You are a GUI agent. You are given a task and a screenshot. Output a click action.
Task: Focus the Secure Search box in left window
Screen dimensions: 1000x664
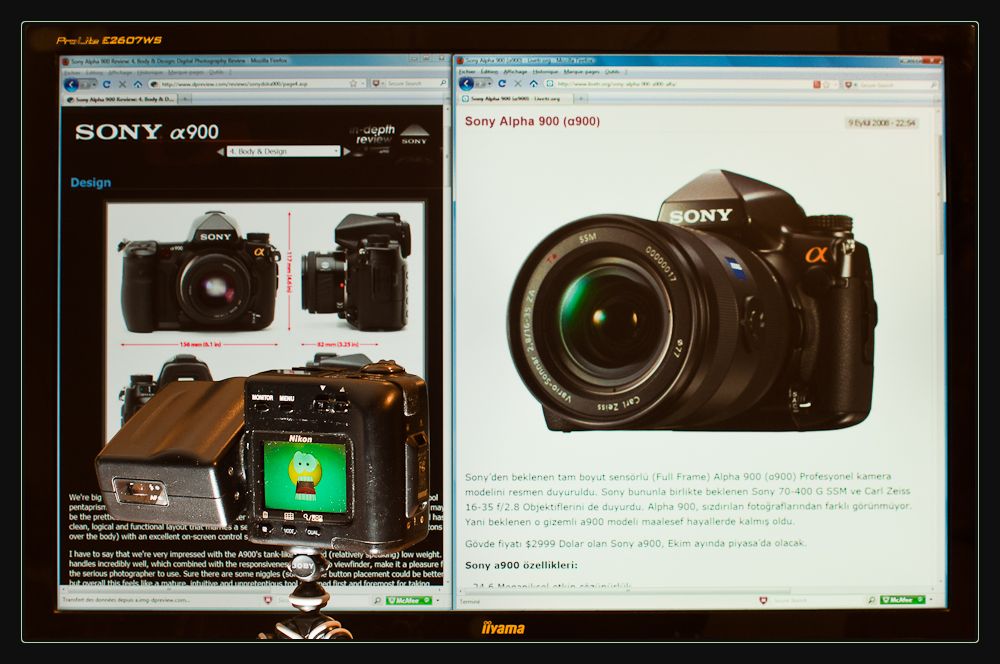pyautogui.click(x=409, y=84)
